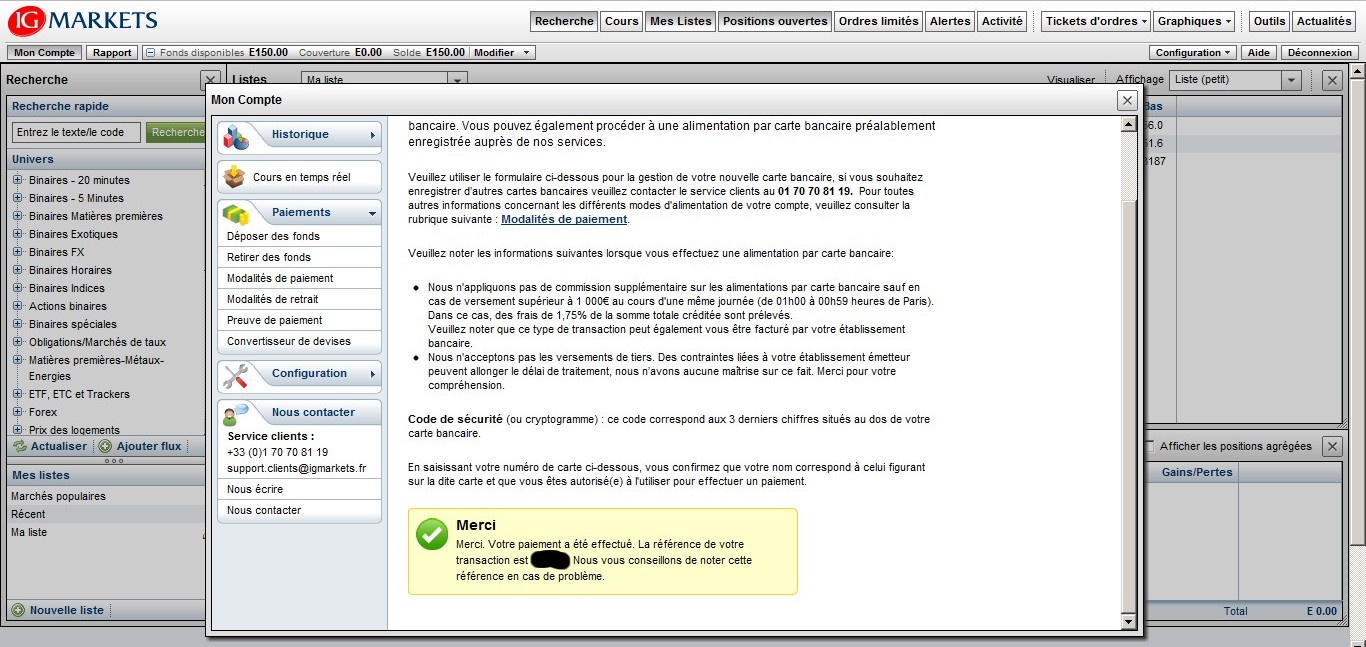Click the dialog scrollbar down arrow

tap(1129, 622)
